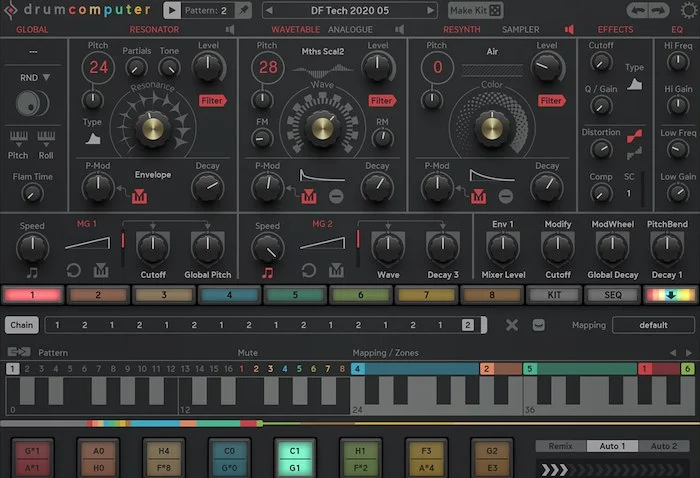Image resolution: width=700 pixels, height=478 pixels.
Task: Select the ANALOGUE engine tab
Action: pos(350,29)
